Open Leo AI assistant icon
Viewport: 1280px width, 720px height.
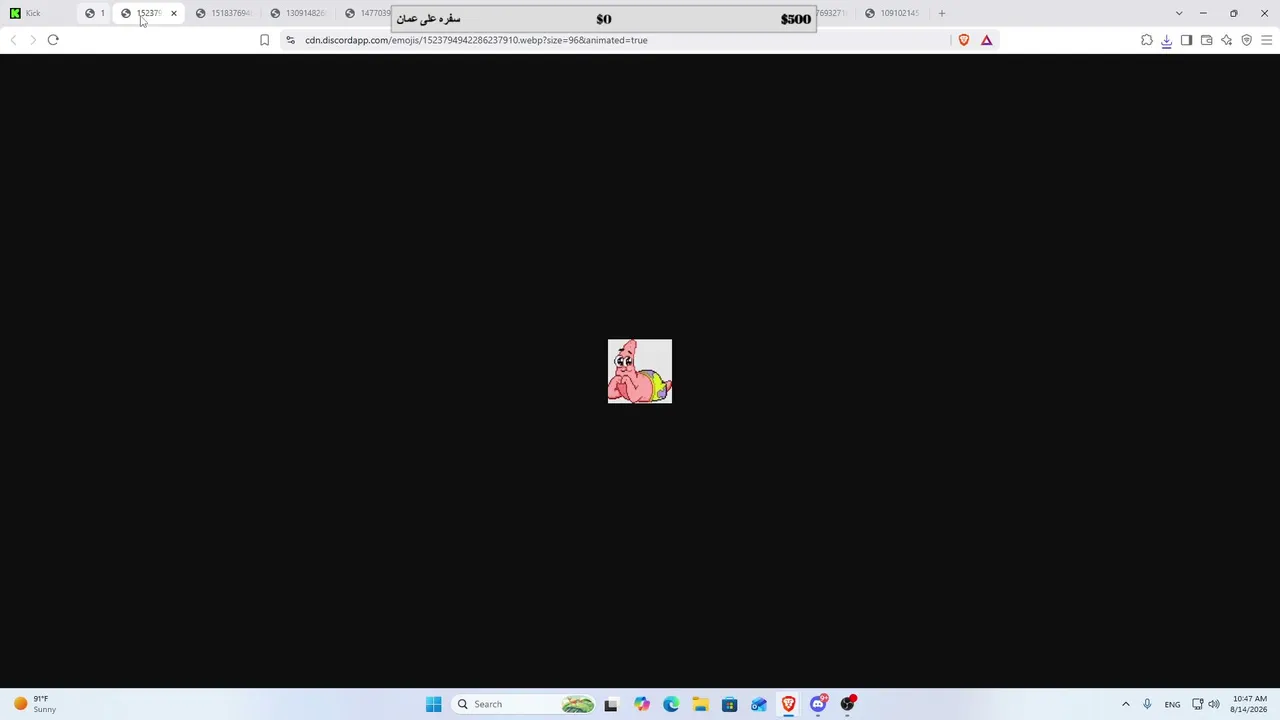click(1227, 40)
